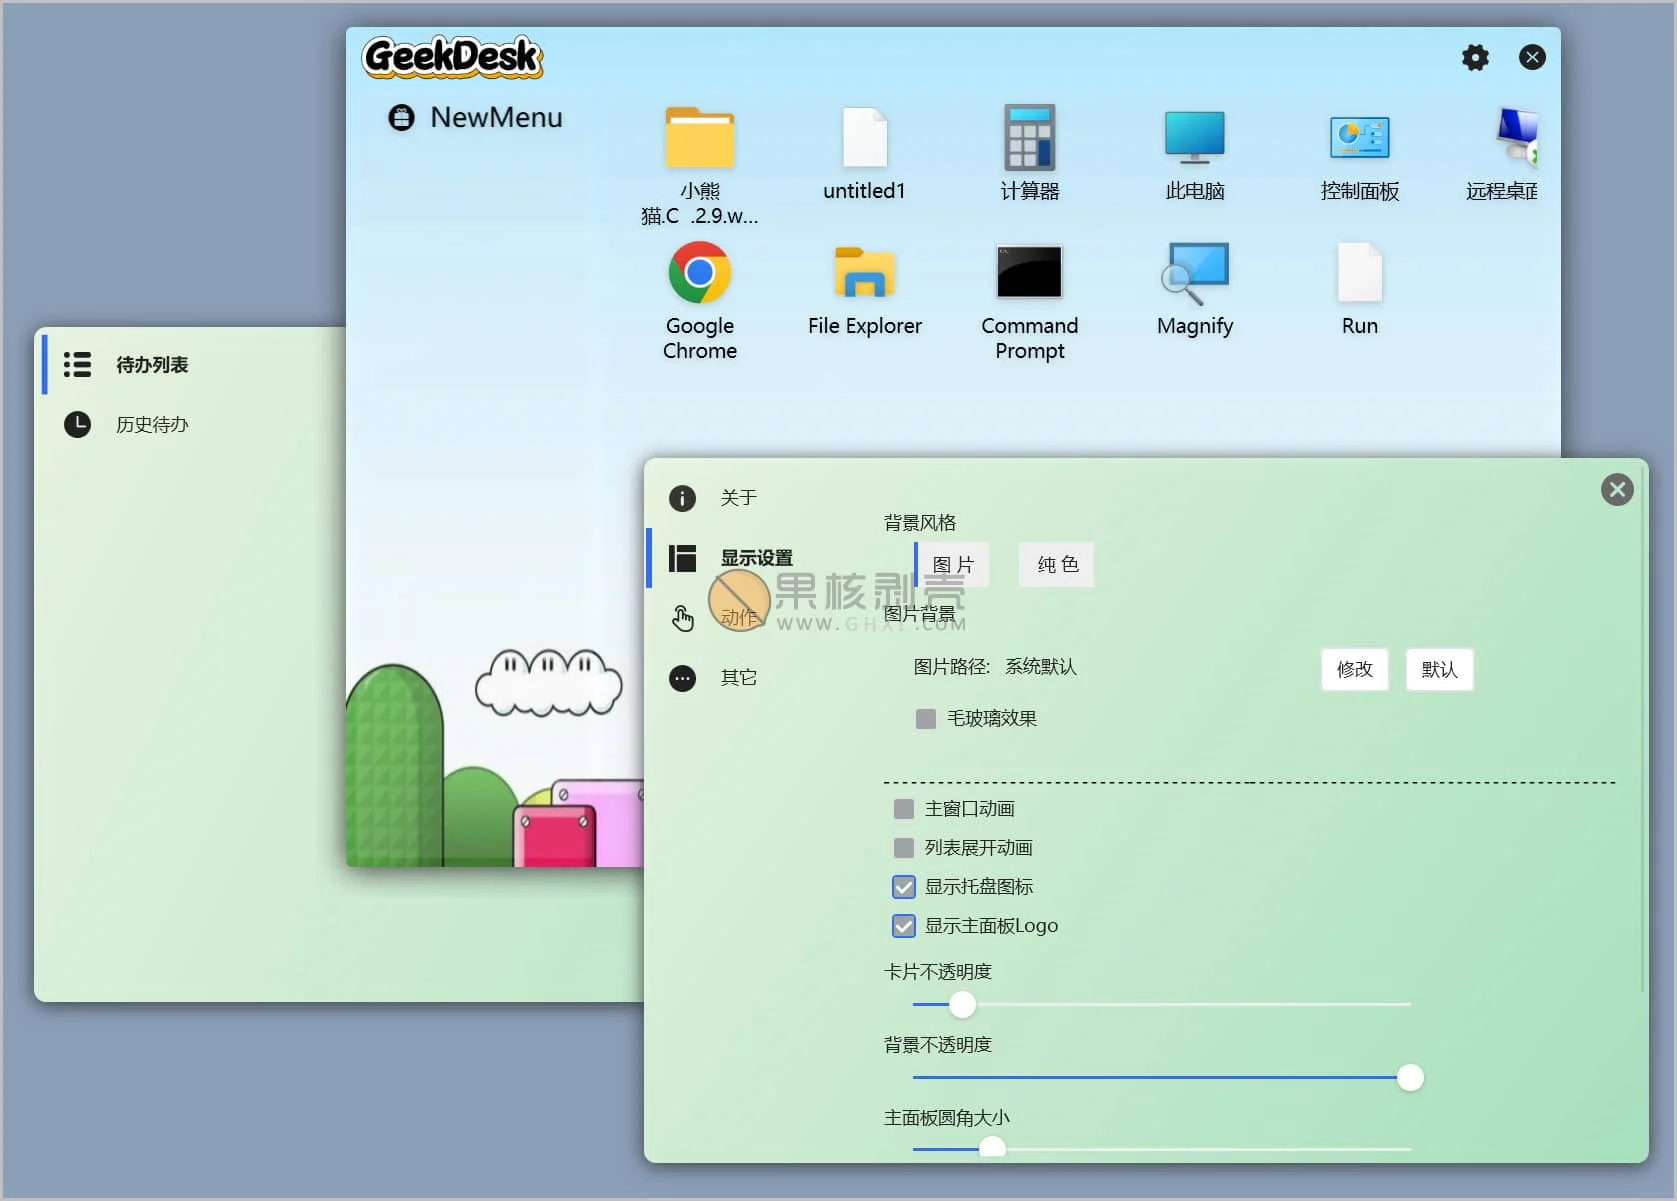Enable the 毛玻璃效果 checkbox
The width and height of the screenshot is (1677, 1201).
926,719
